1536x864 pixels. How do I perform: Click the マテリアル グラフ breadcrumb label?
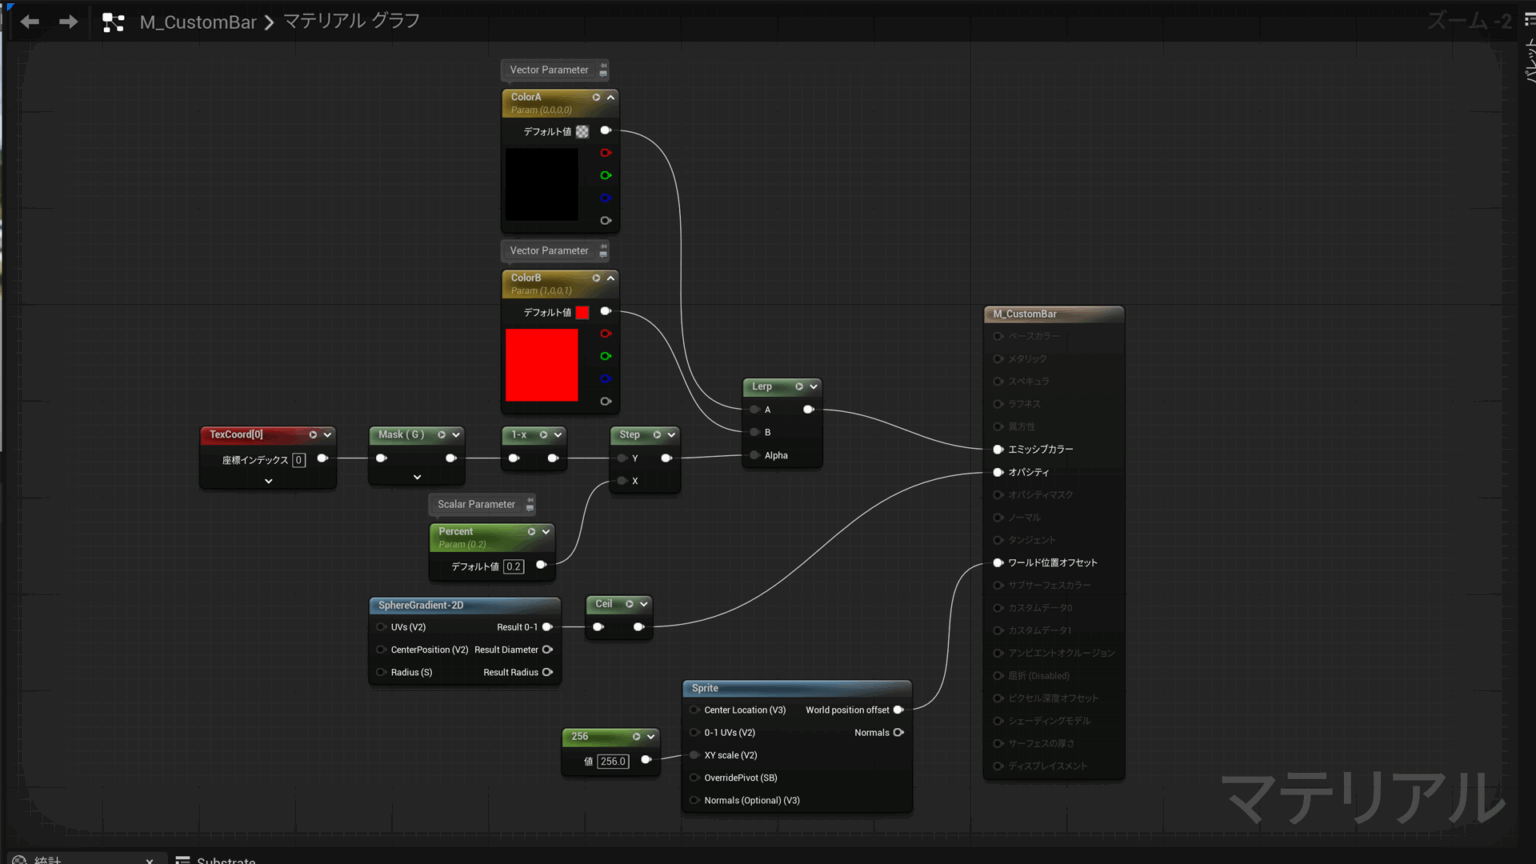(351, 21)
